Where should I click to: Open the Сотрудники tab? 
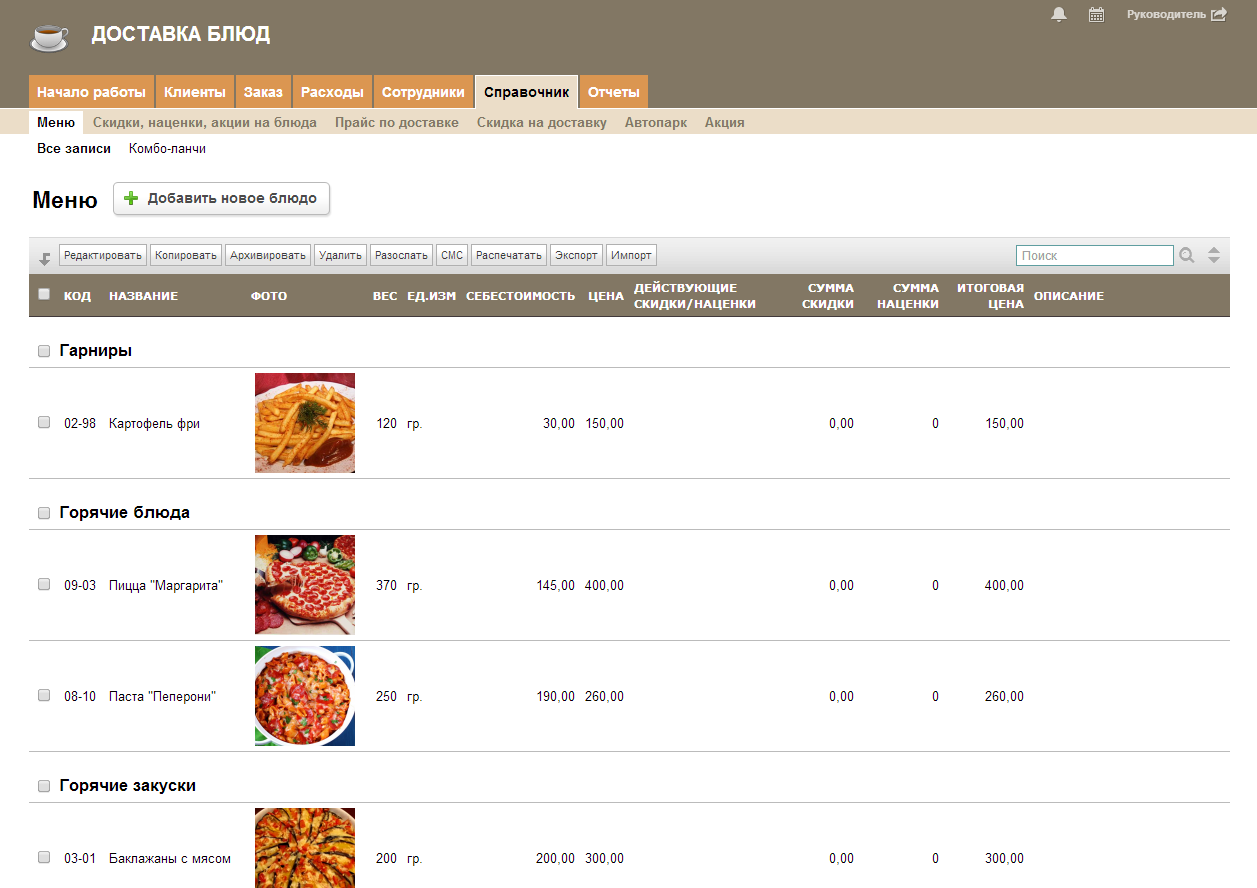coord(423,92)
